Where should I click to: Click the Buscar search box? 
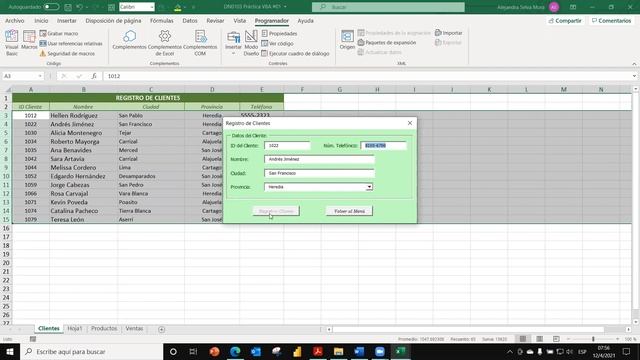(388, 7)
